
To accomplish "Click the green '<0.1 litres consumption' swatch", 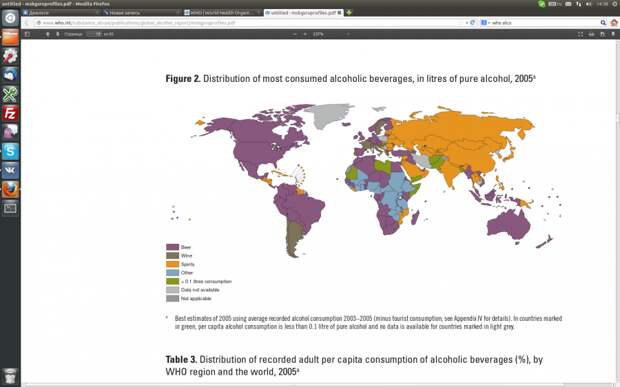I will [x=172, y=281].
